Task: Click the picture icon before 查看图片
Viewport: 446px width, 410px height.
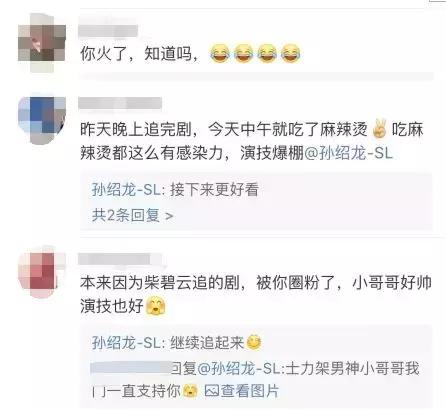Action: [x=211, y=391]
